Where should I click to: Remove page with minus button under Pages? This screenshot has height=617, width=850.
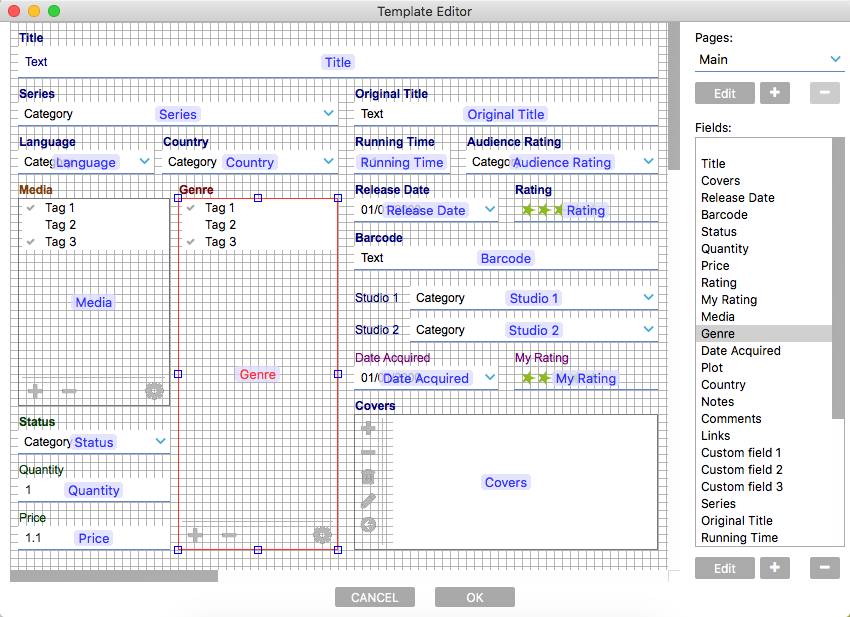[825, 93]
